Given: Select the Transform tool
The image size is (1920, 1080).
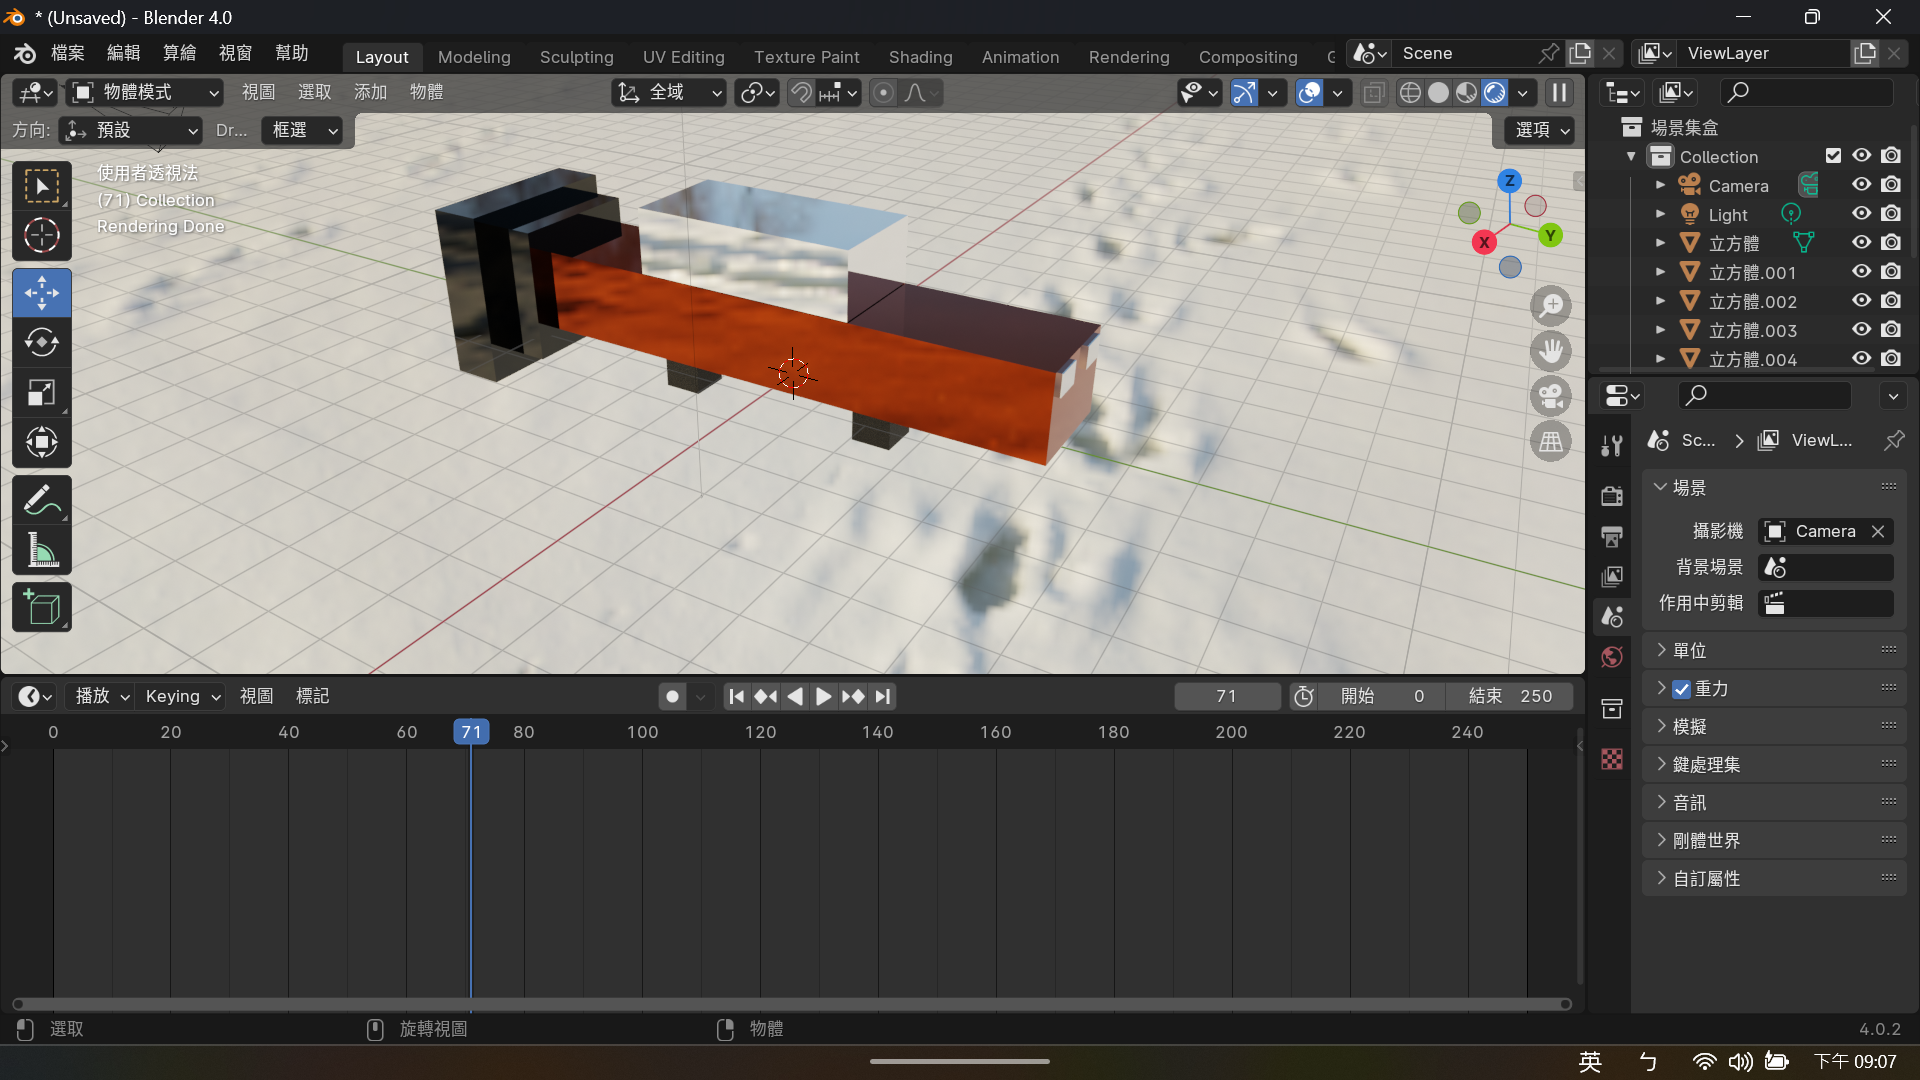Looking at the screenshot, I should point(41,442).
